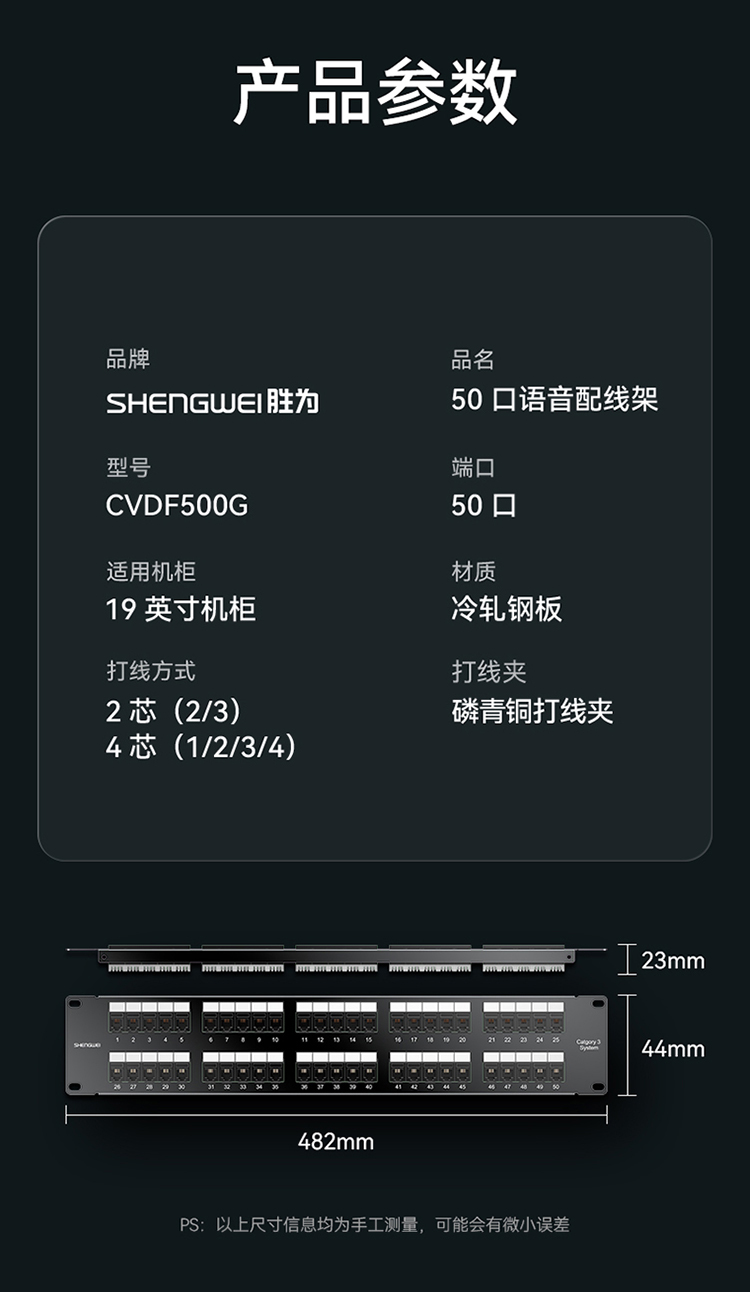Click the 50 口语音配线架 product name

554,400
